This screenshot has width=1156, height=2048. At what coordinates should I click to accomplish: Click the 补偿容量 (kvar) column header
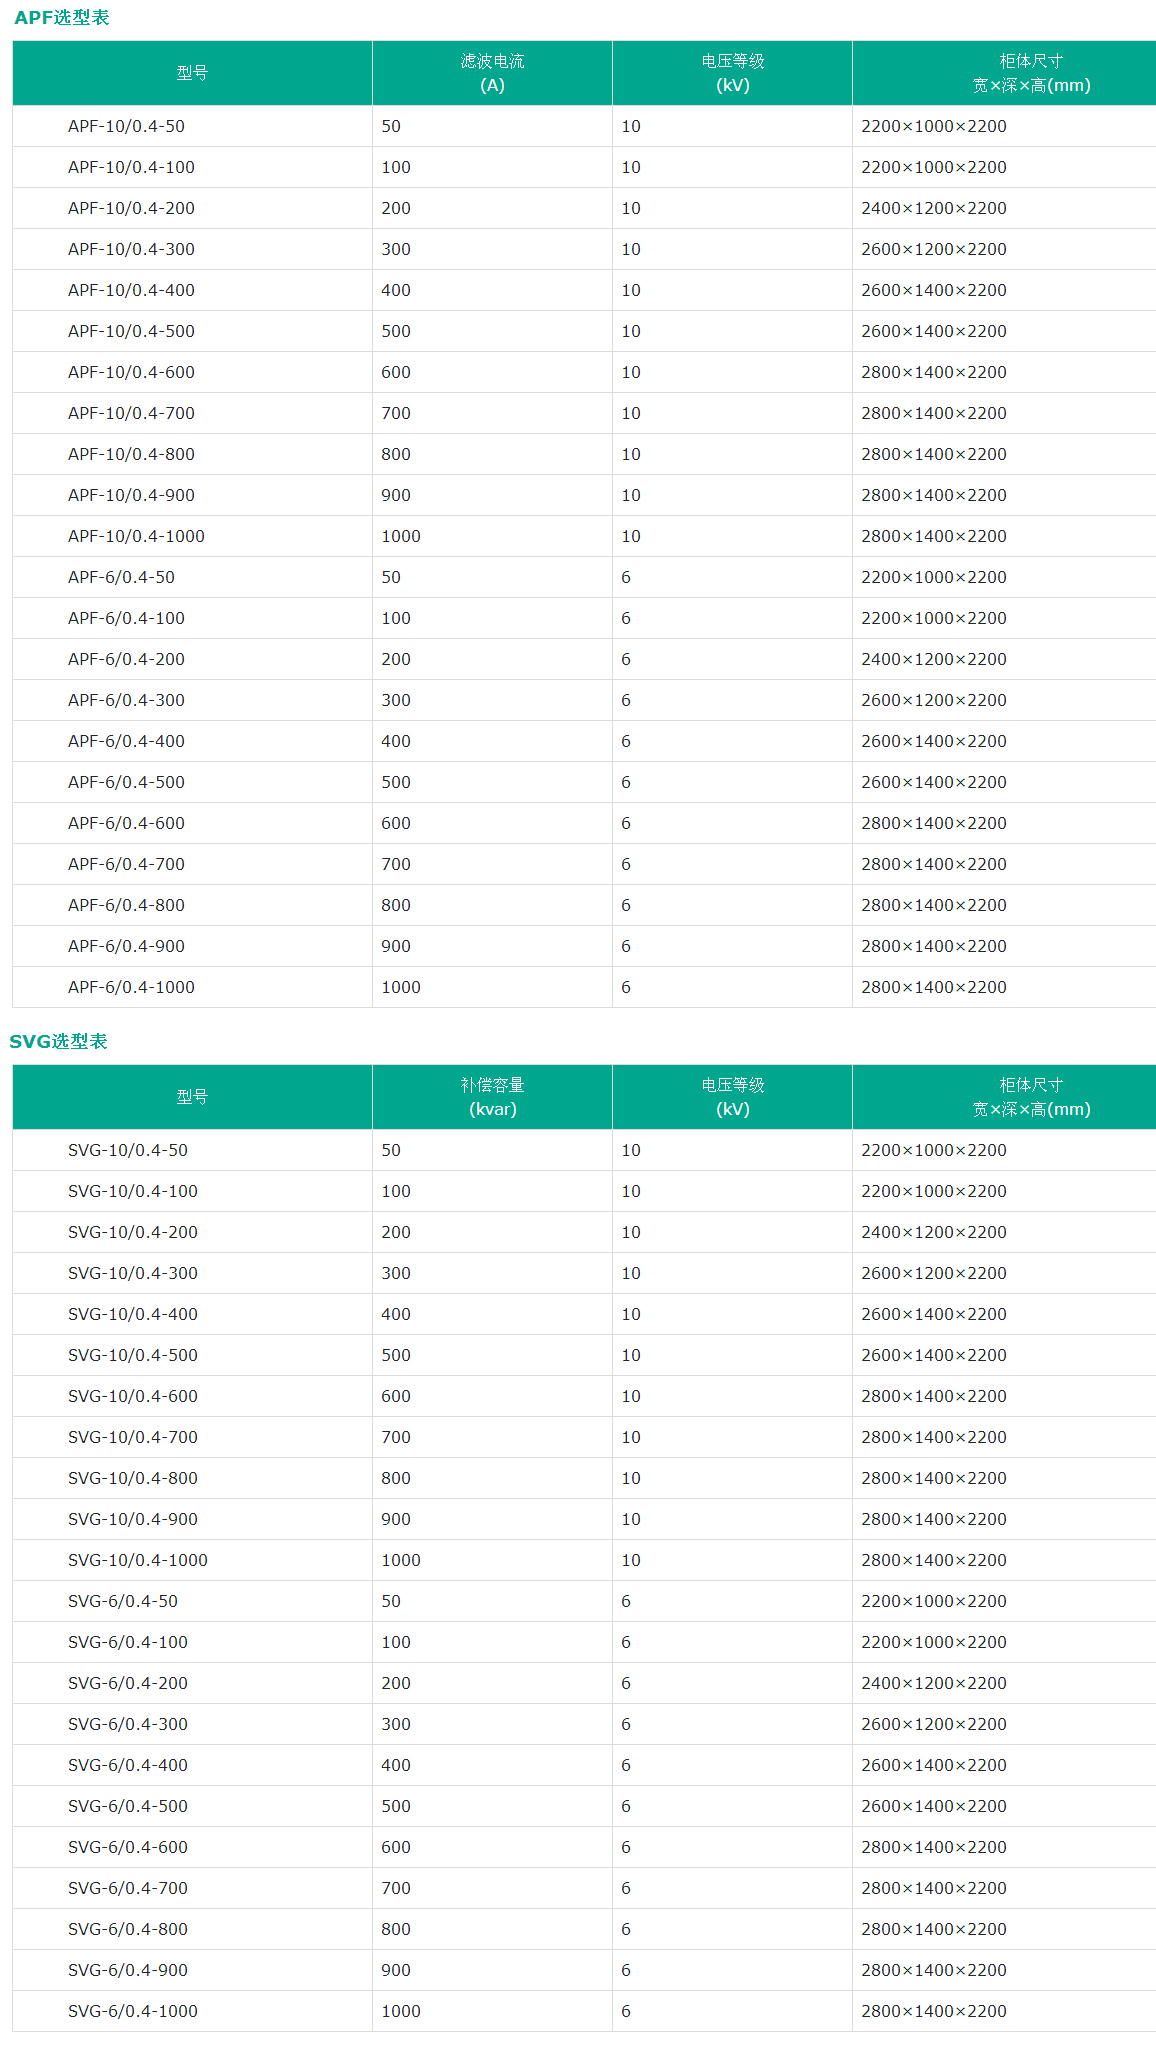click(492, 1097)
